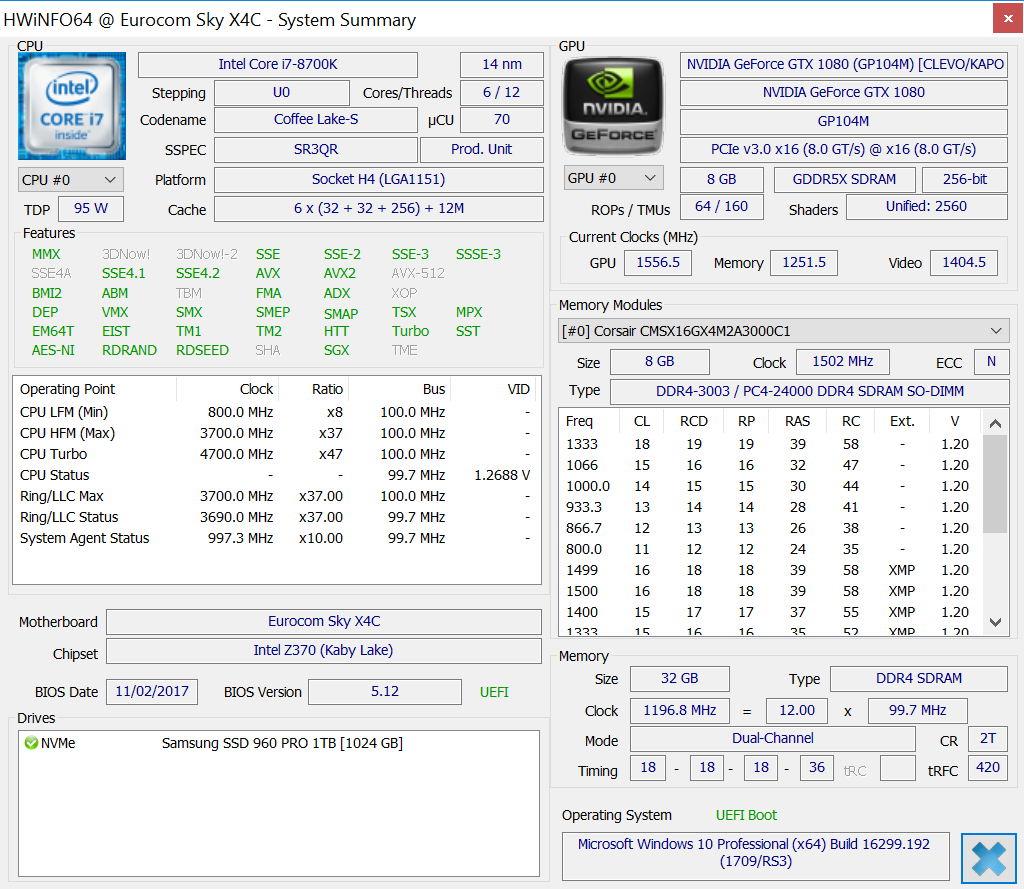The width and height of the screenshot is (1024, 889).
Task: Click the memory timings scrollbar thumb
Action: [995, 484]
